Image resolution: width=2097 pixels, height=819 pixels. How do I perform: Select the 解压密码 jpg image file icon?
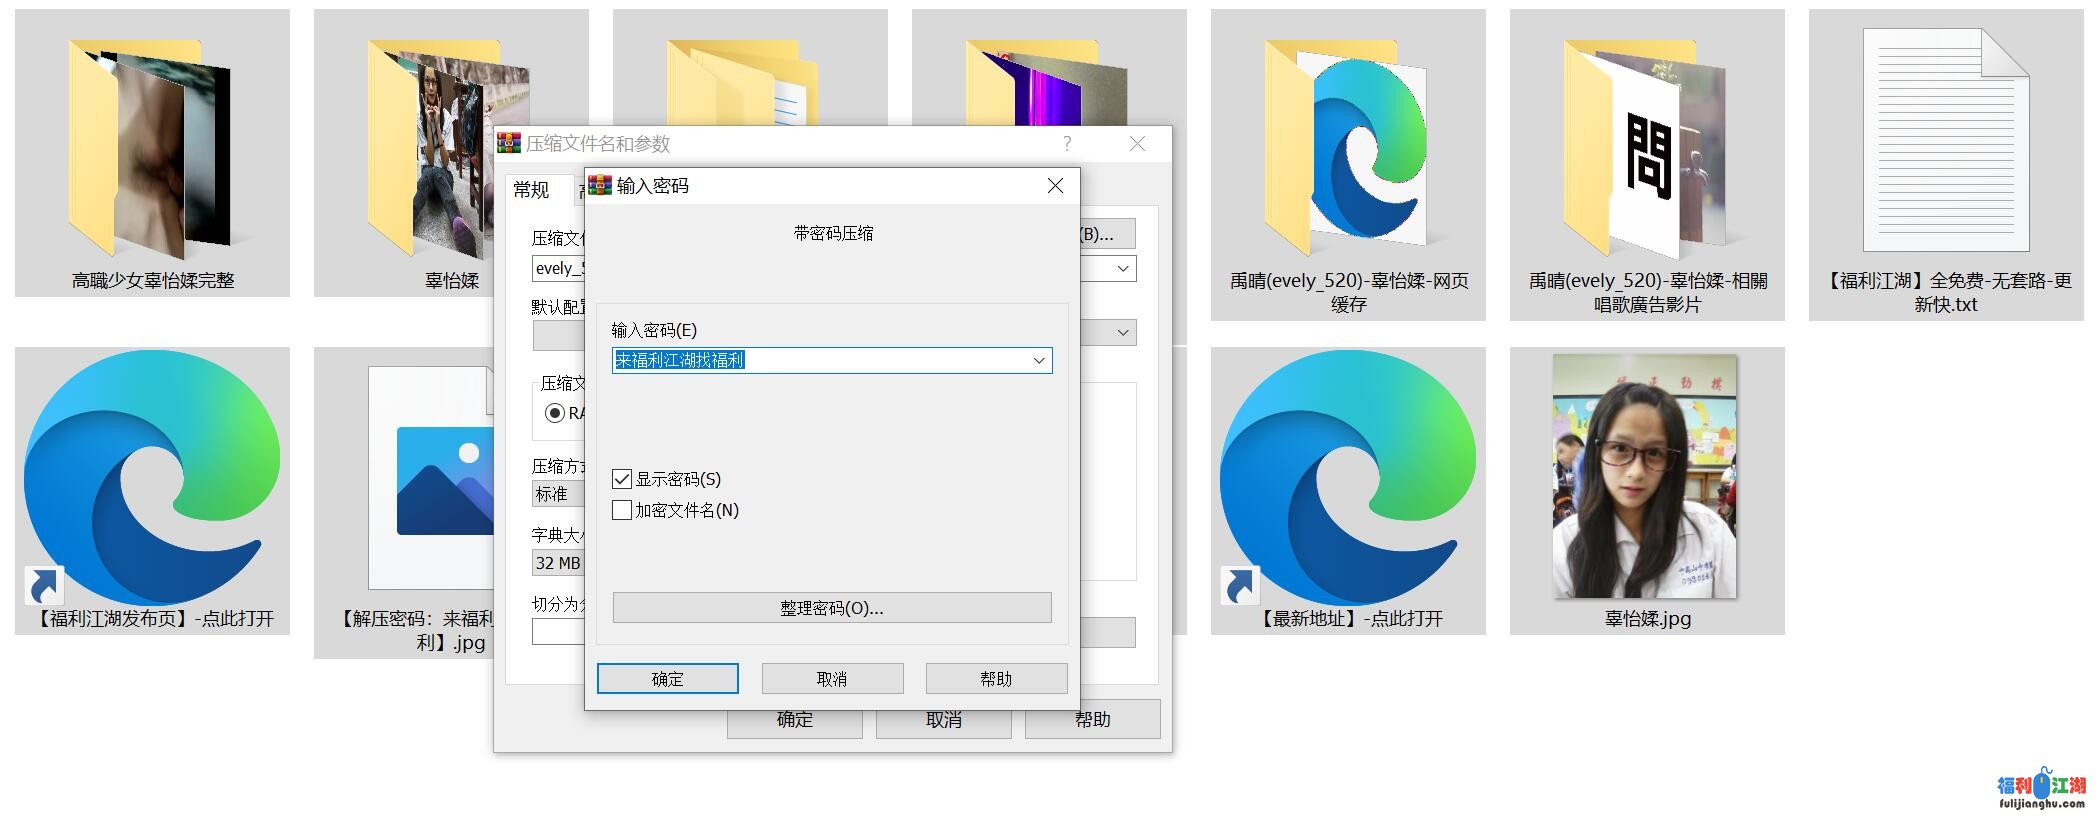click(430, 478)
